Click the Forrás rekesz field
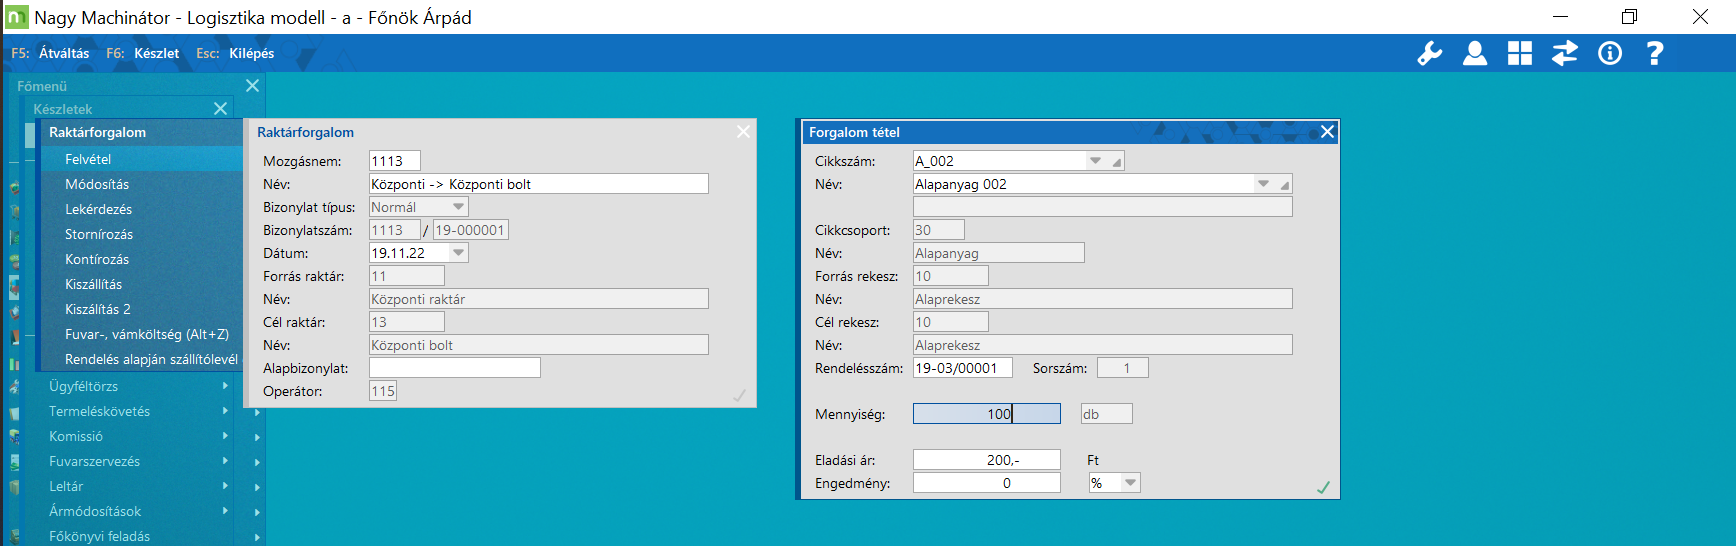Screen dimensions: 1736x546 (x=951, y=276)
